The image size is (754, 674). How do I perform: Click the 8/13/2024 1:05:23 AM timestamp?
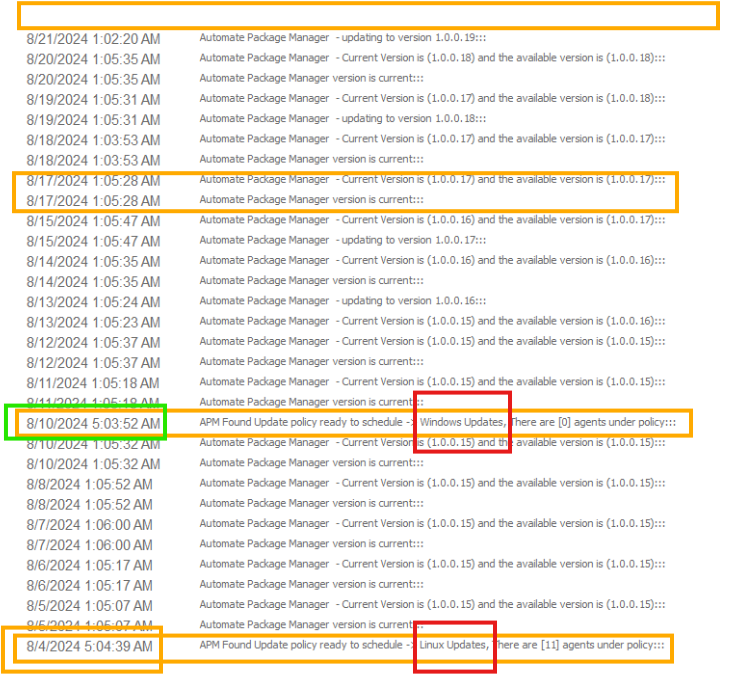point(93,322)
